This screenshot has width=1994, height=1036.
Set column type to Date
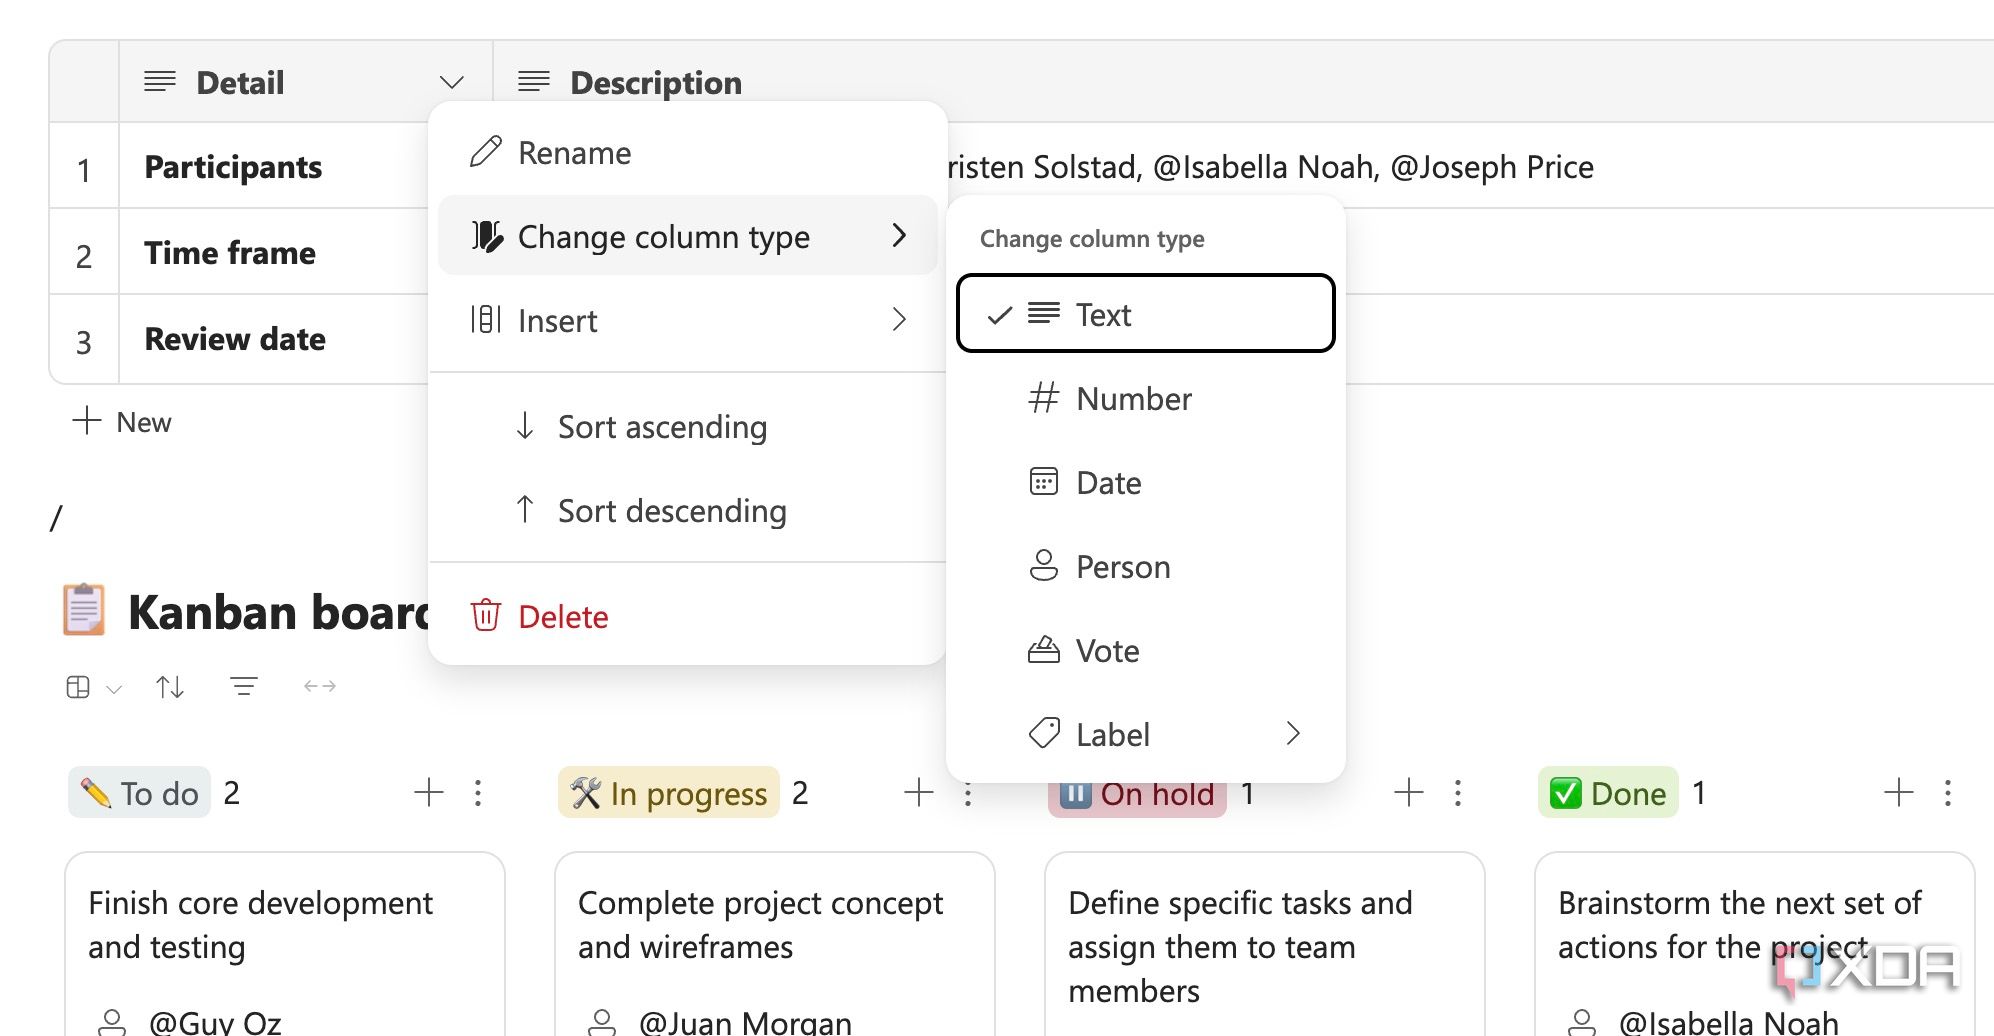(x=1107, y=482)
